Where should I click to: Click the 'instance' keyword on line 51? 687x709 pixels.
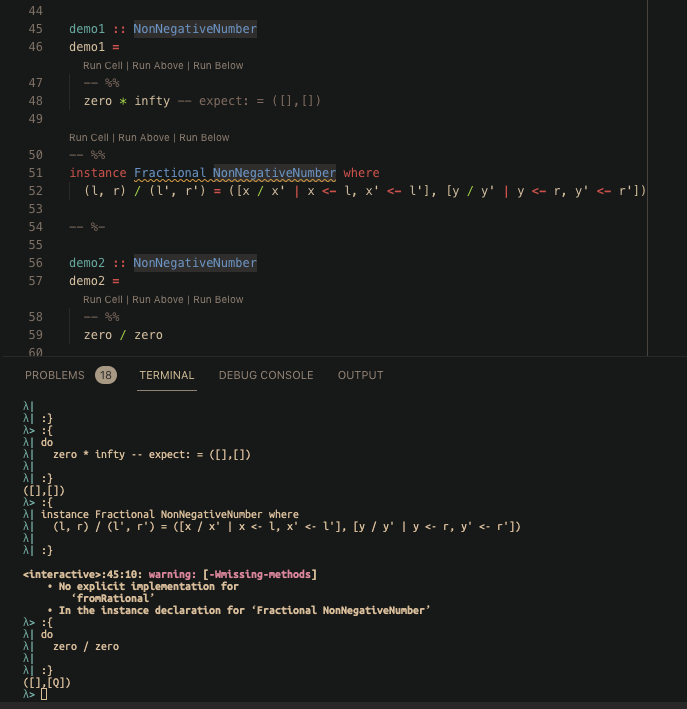[x=98, y=173]
